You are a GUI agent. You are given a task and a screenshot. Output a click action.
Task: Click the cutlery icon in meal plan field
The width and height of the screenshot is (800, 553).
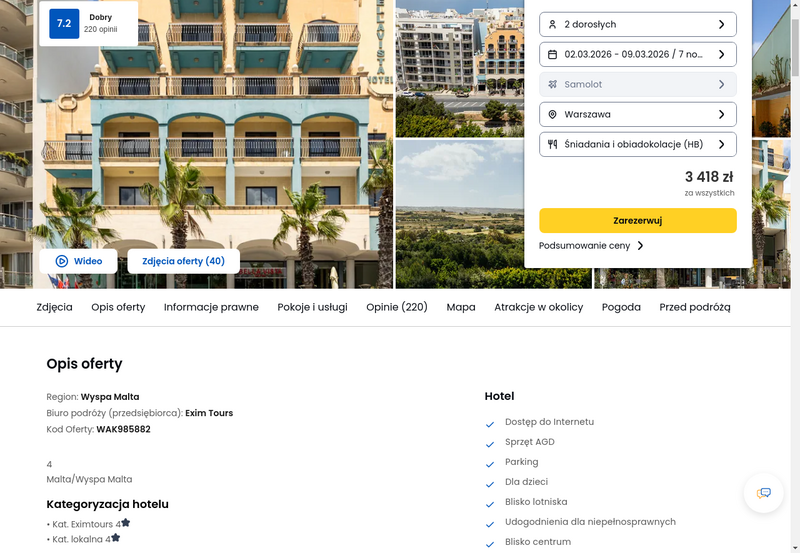coord(552,144)
